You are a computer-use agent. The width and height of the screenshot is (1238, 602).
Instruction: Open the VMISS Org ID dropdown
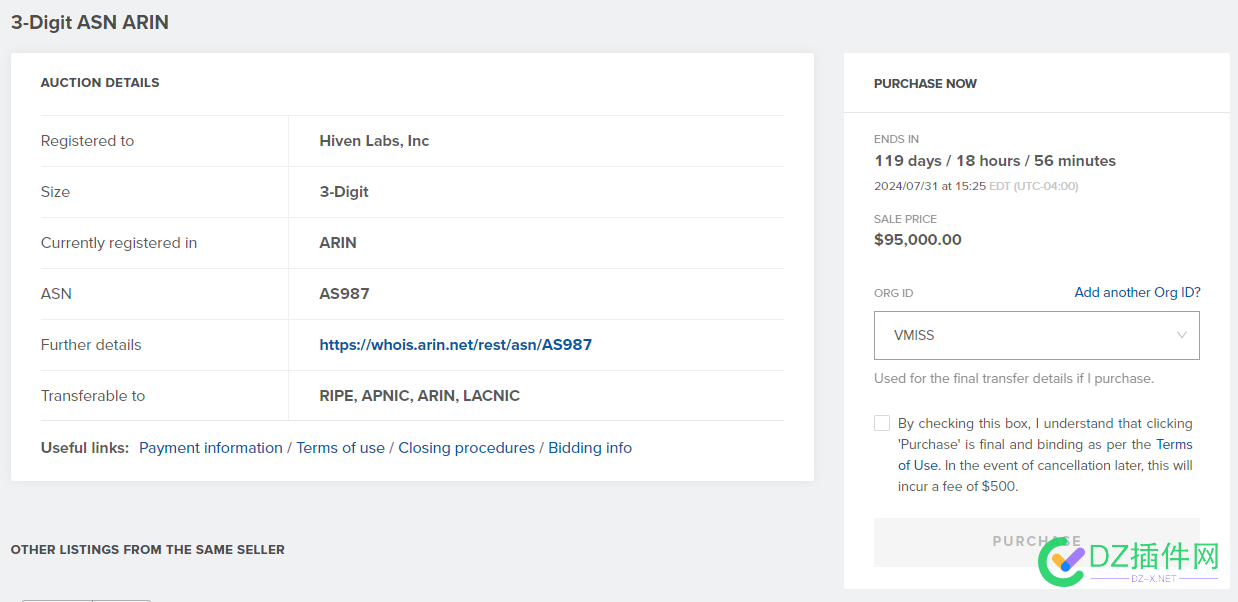coord(1036,335)
